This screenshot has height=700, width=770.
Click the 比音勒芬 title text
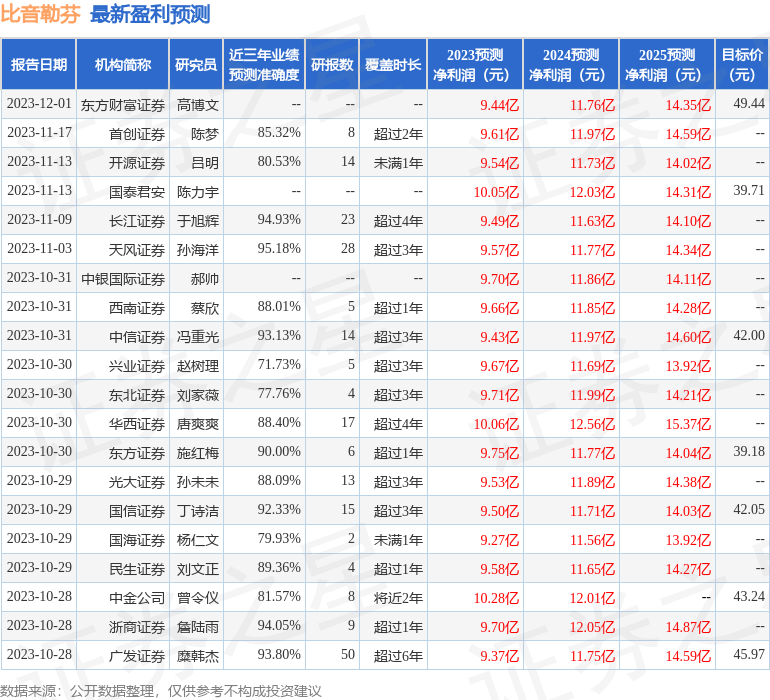pyautogui.click(x=40, y=14)
